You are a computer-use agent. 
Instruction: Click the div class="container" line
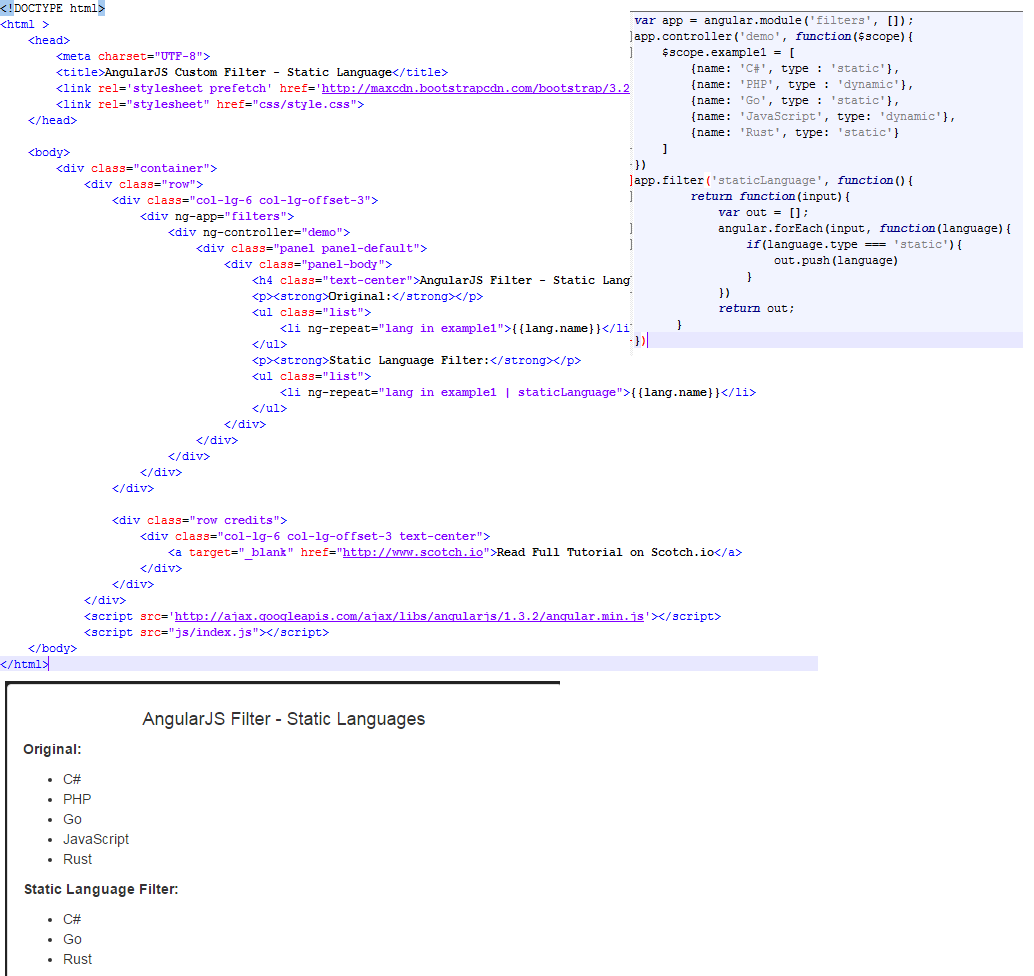click(137, 169)
